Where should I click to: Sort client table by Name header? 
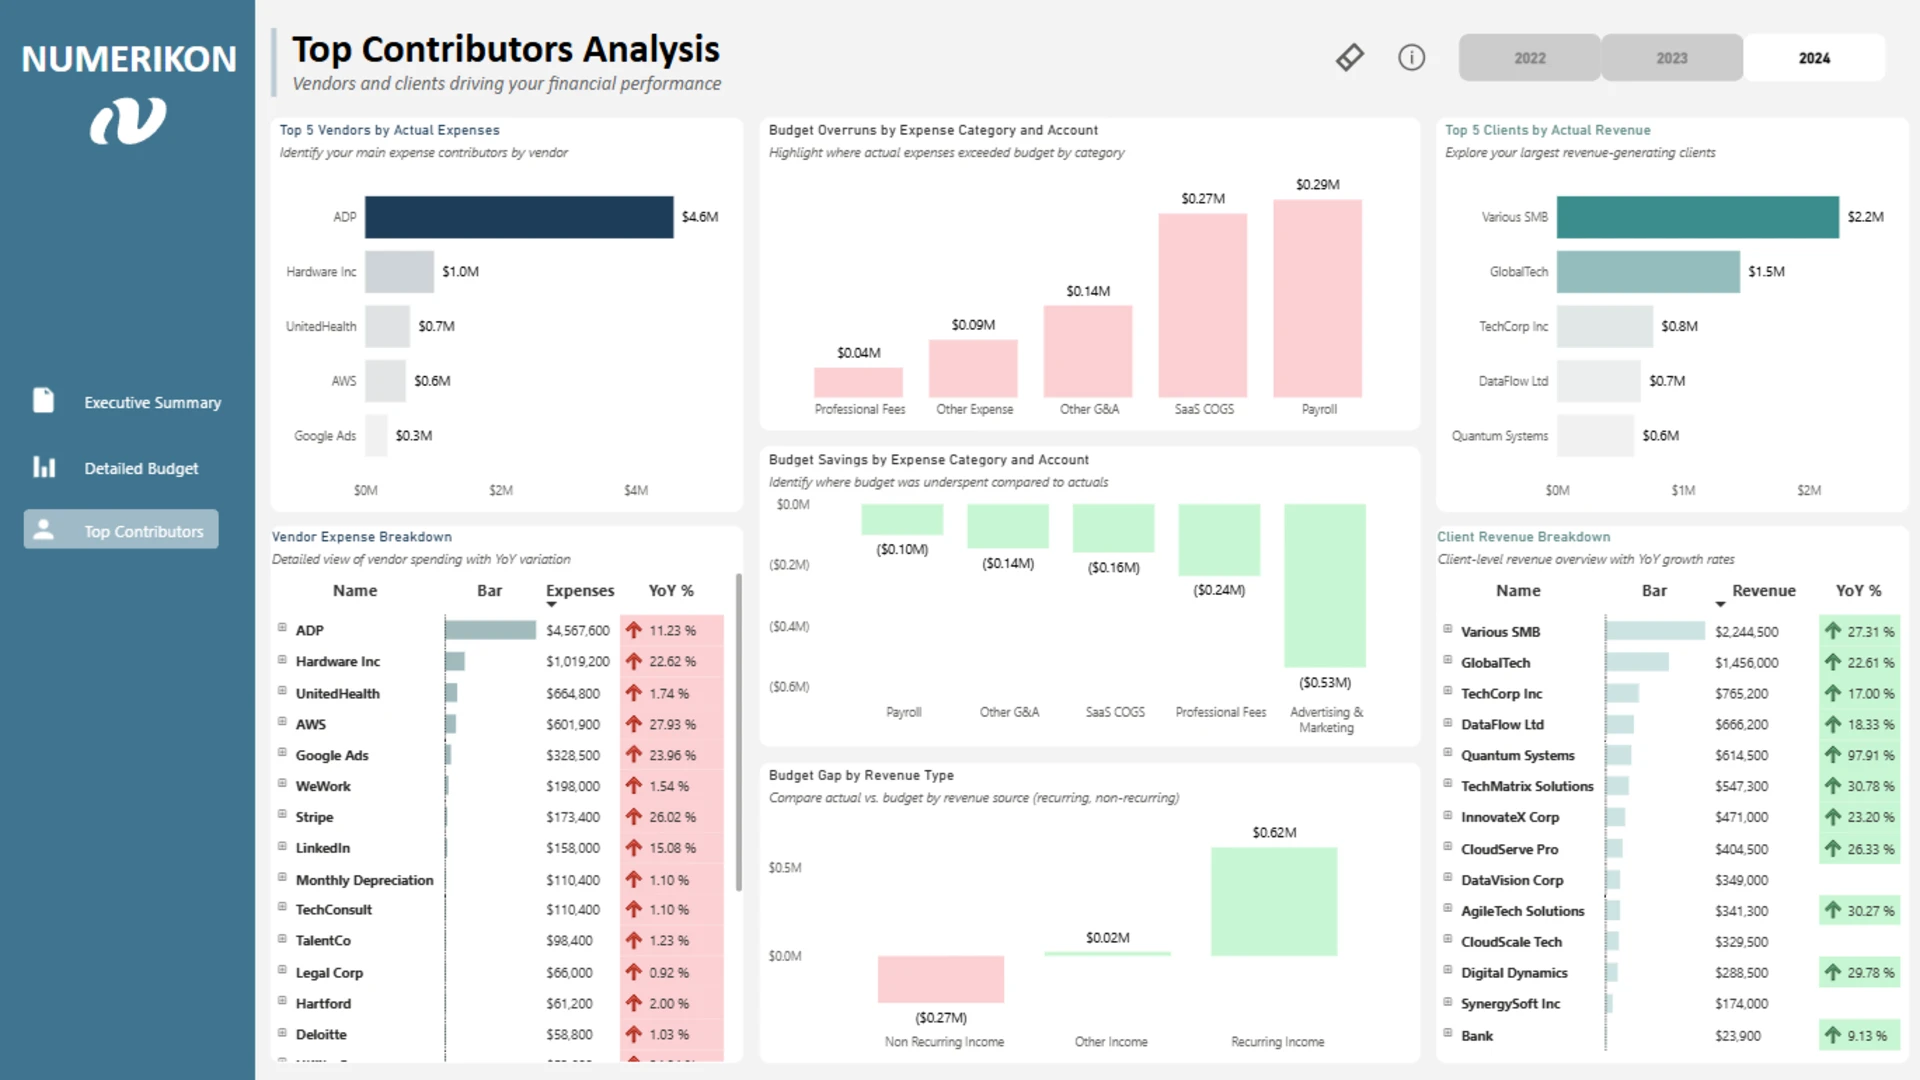pyautogui.click(x=1518, y=591)
